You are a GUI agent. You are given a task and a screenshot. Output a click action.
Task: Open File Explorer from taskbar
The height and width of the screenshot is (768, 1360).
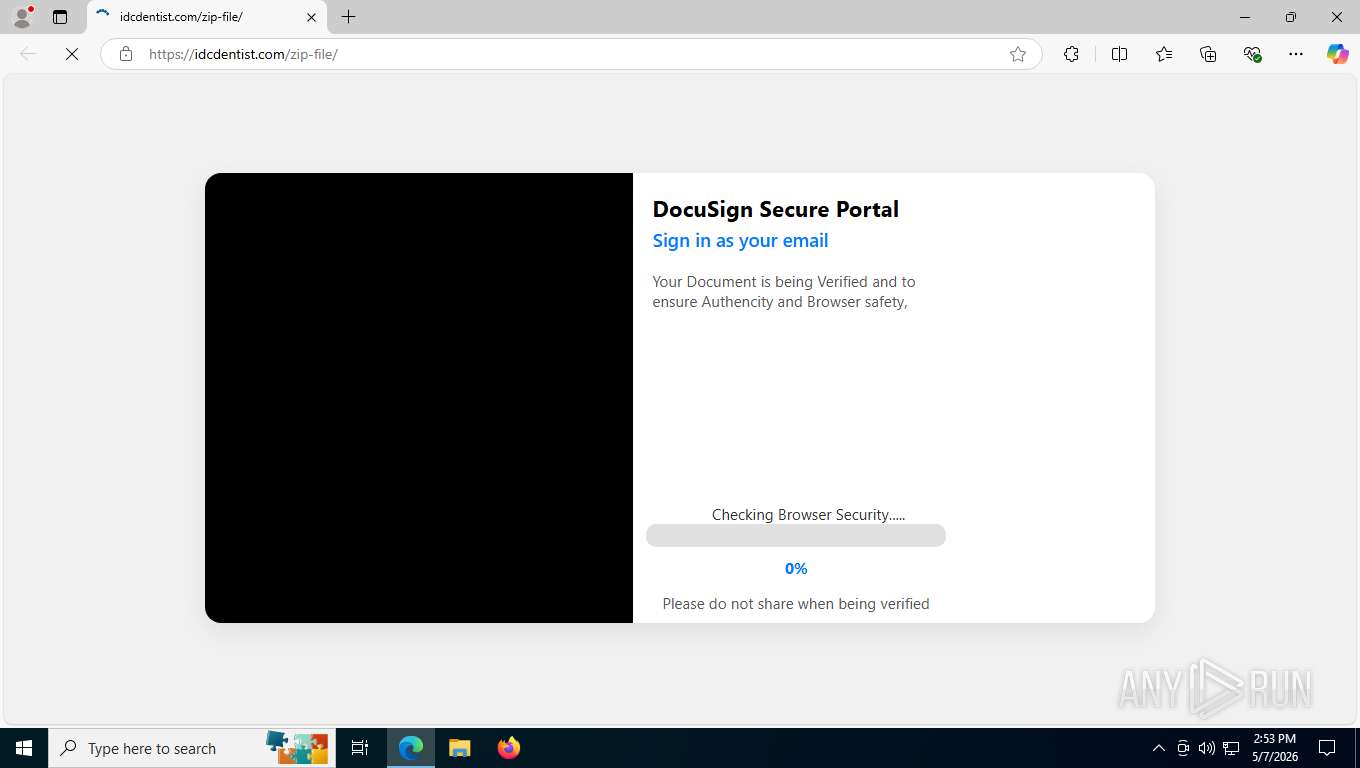tap(459, 748)
